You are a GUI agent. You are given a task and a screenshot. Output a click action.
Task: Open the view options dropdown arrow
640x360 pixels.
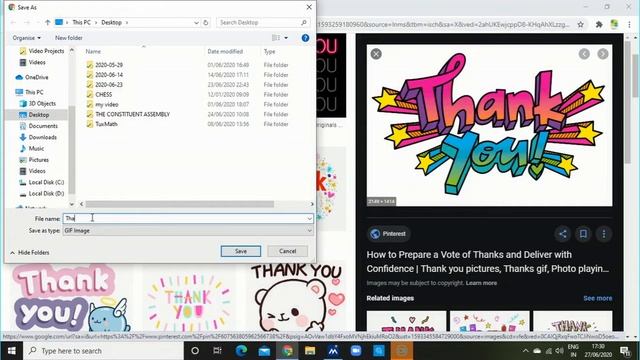(286, 38)
